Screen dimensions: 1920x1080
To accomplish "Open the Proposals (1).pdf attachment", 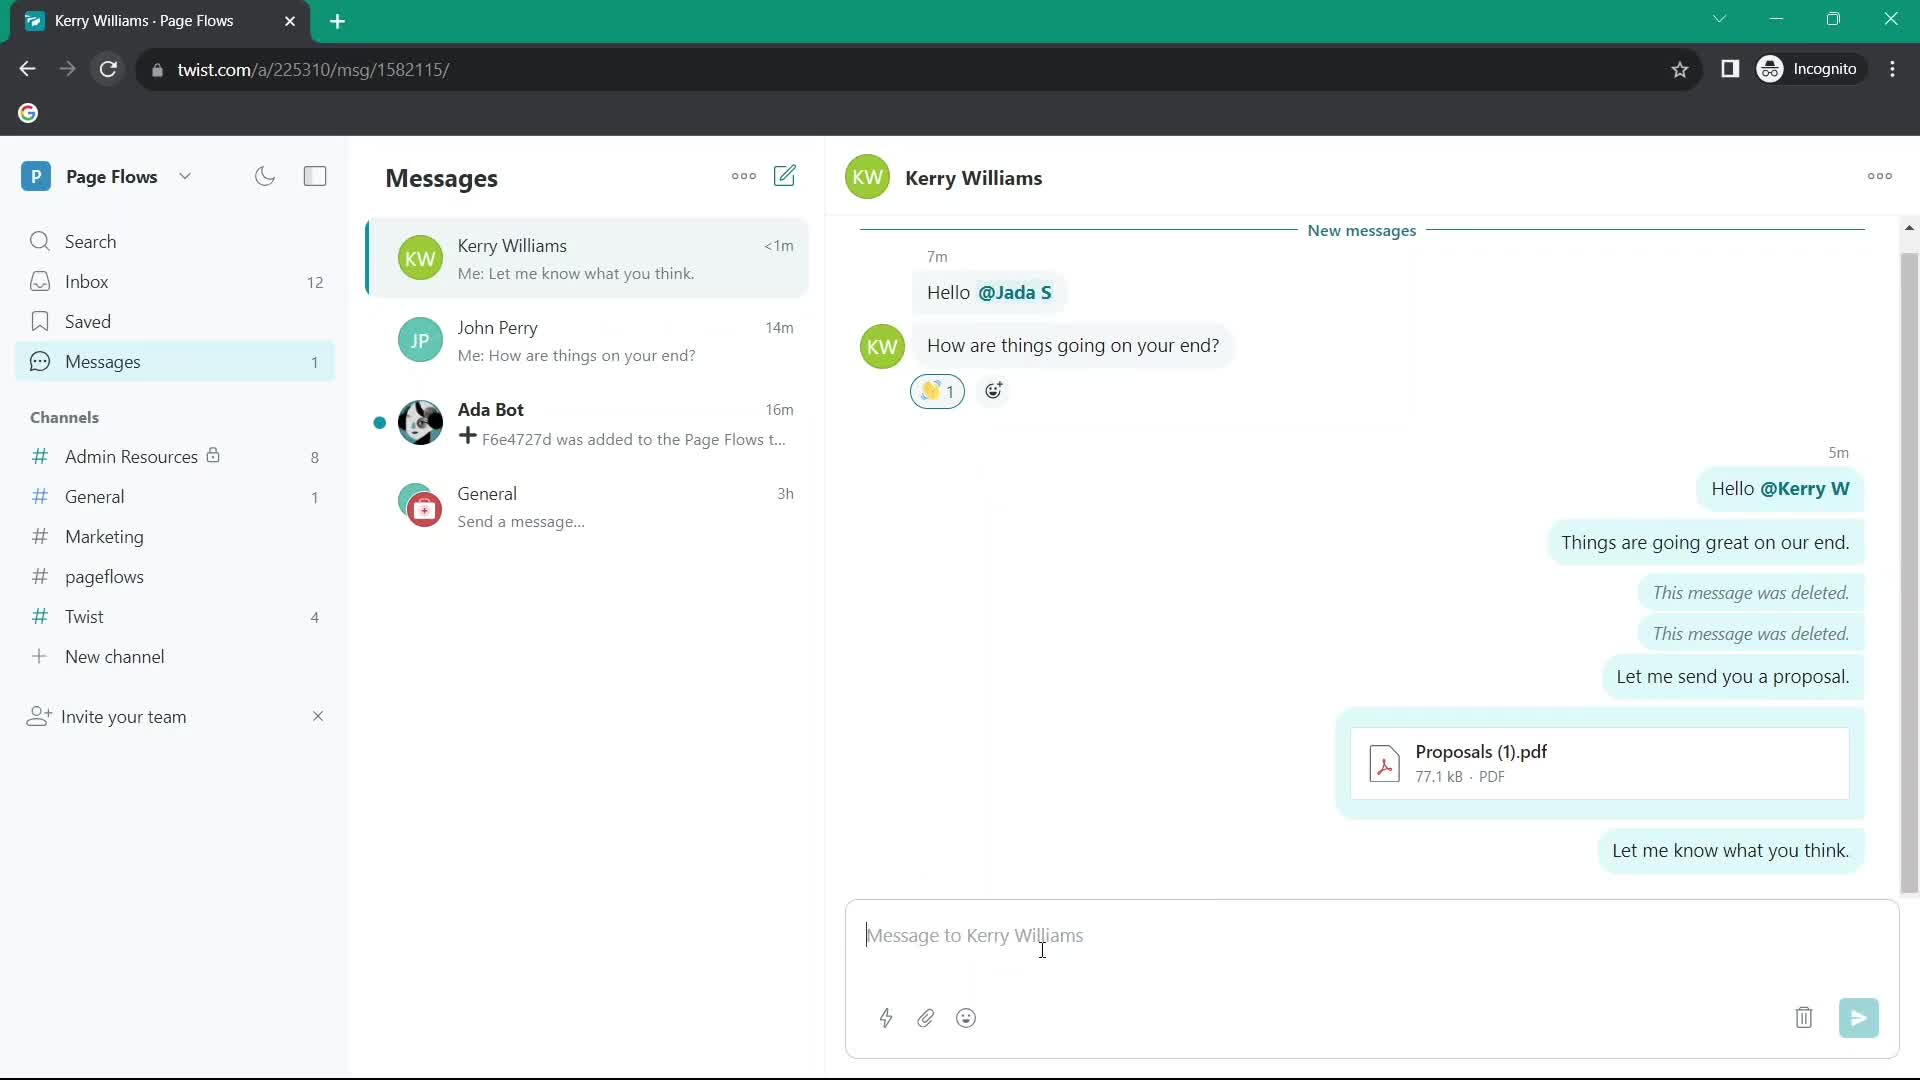I will coord(1599,764).
